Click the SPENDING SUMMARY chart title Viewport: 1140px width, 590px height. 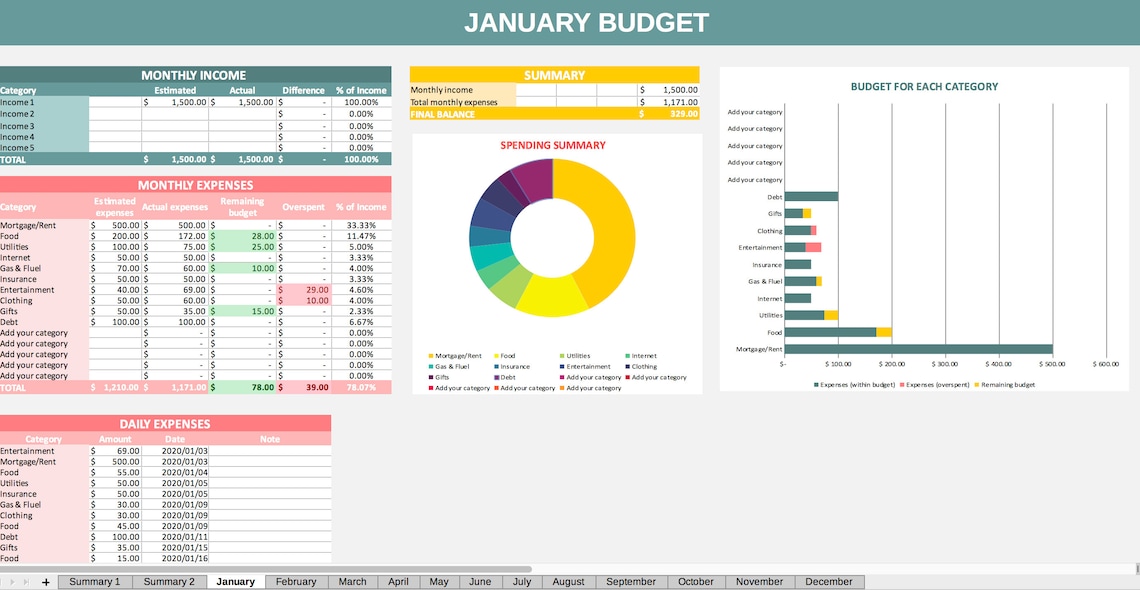point(553,145)
